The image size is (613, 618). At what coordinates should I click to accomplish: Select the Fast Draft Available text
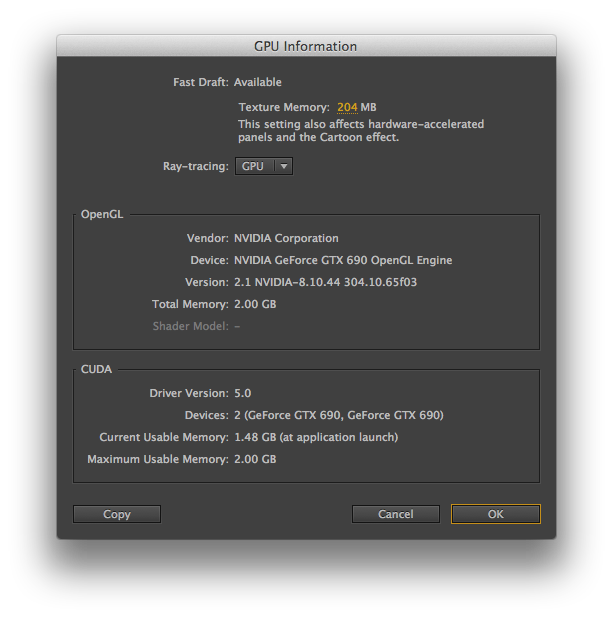point(257,82)
